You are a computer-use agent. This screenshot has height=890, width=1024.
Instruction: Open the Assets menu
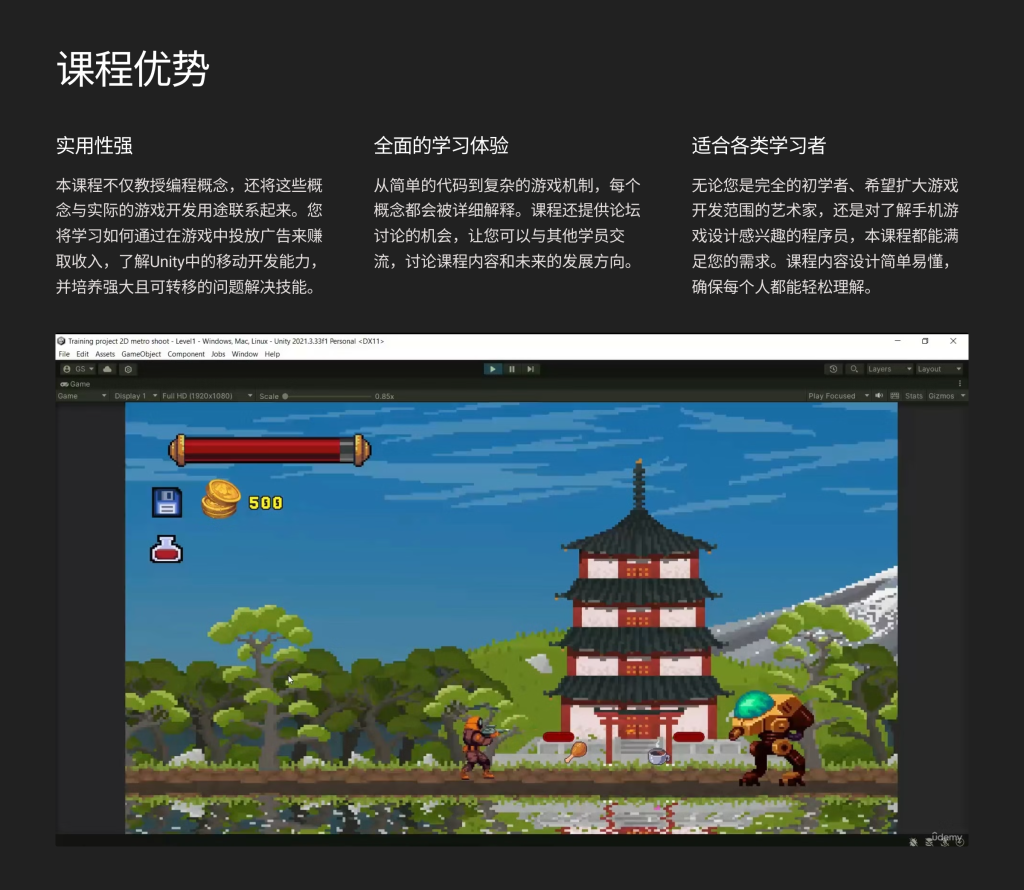click(105, 354)
